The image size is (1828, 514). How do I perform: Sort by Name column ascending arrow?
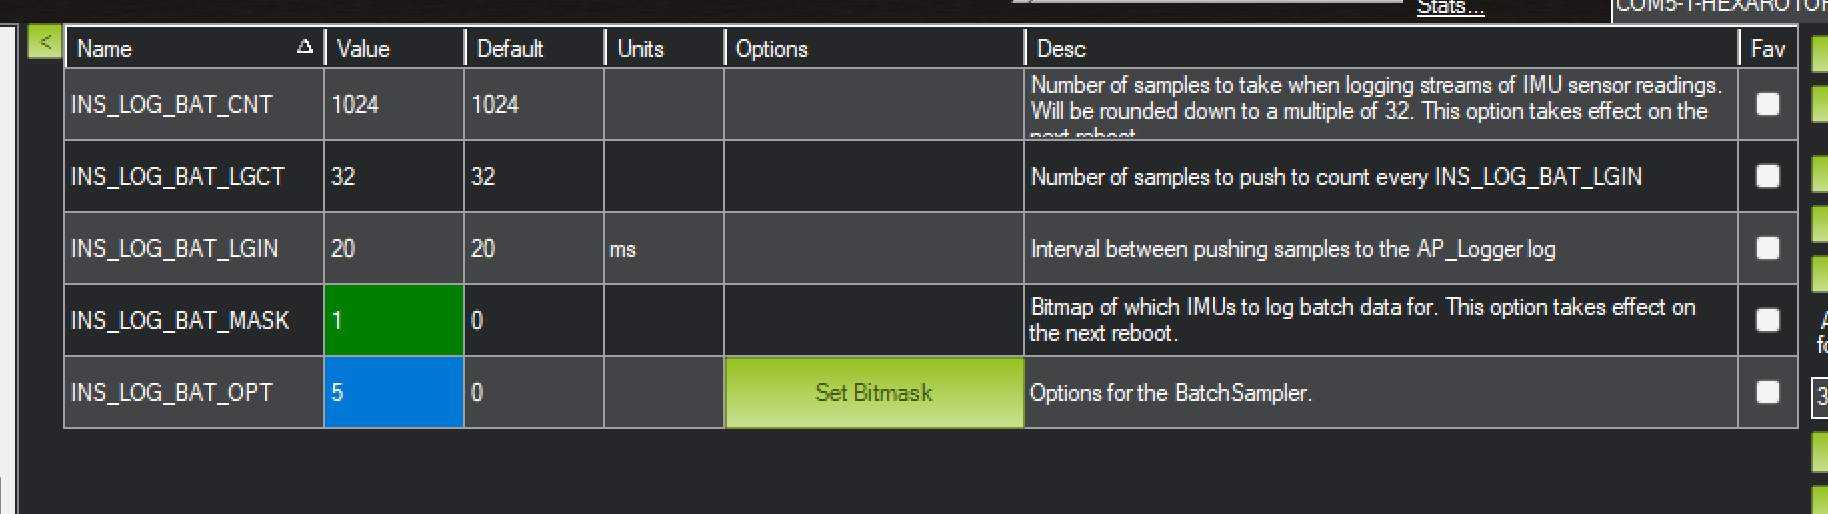pyautogui.click(x=305, y=47)
